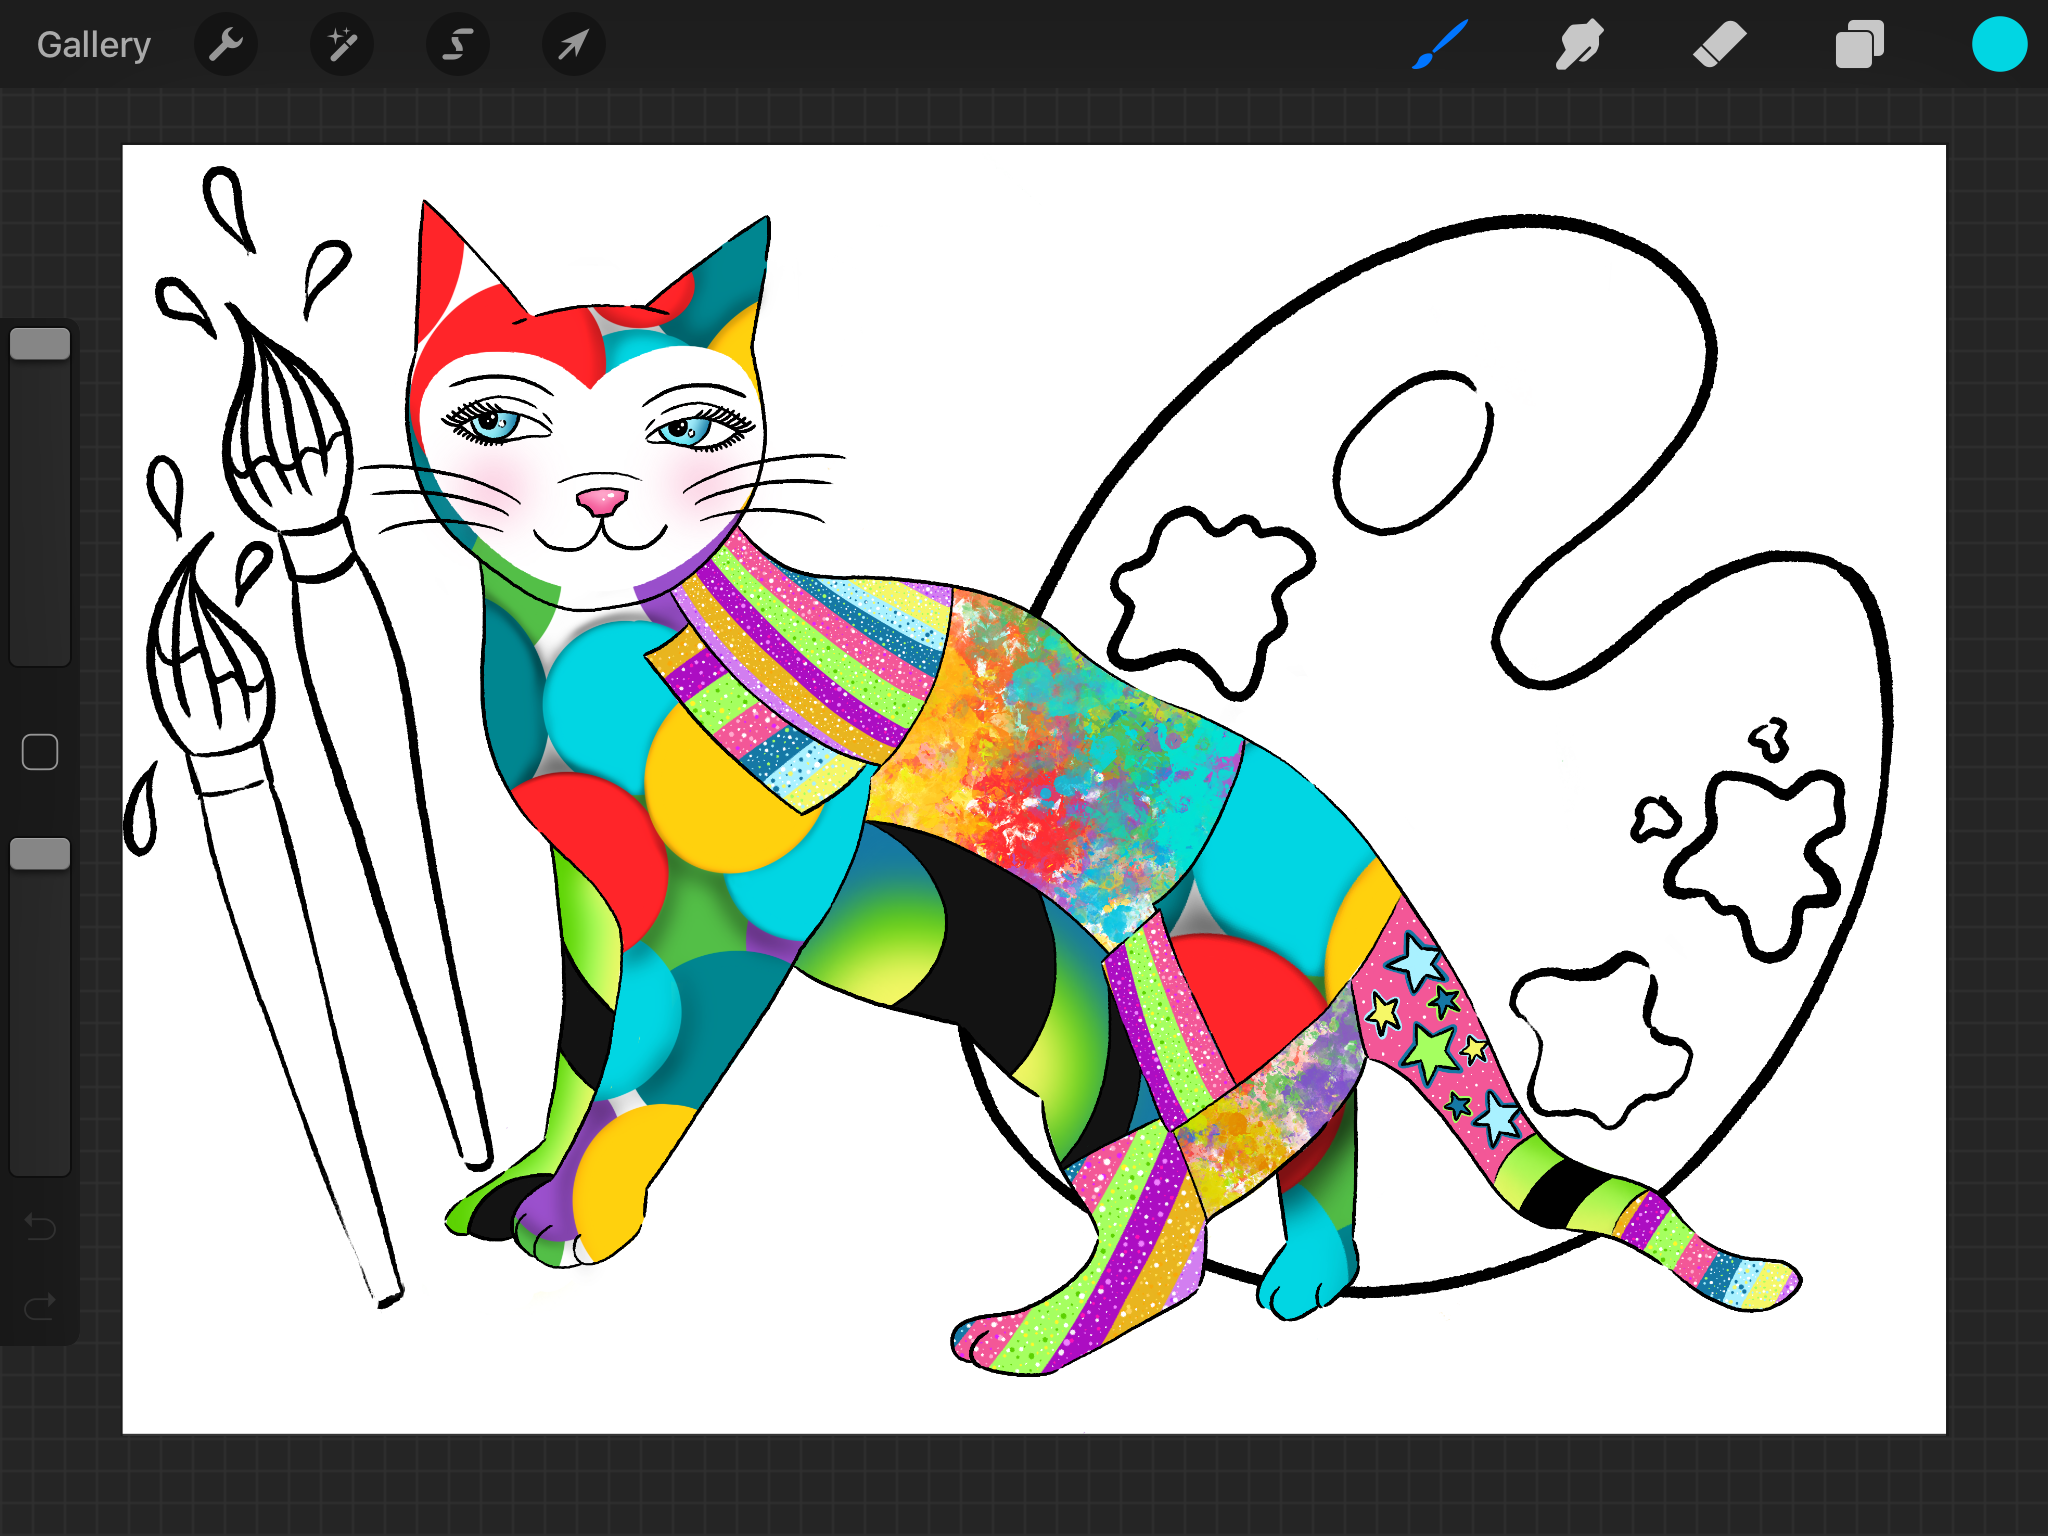Select the Smudge tool

pyautogui.click(x=1579, y=45)
